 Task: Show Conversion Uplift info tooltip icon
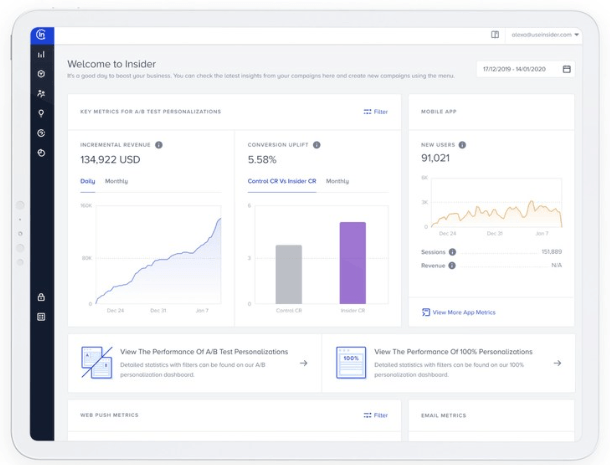pos(317,145)
